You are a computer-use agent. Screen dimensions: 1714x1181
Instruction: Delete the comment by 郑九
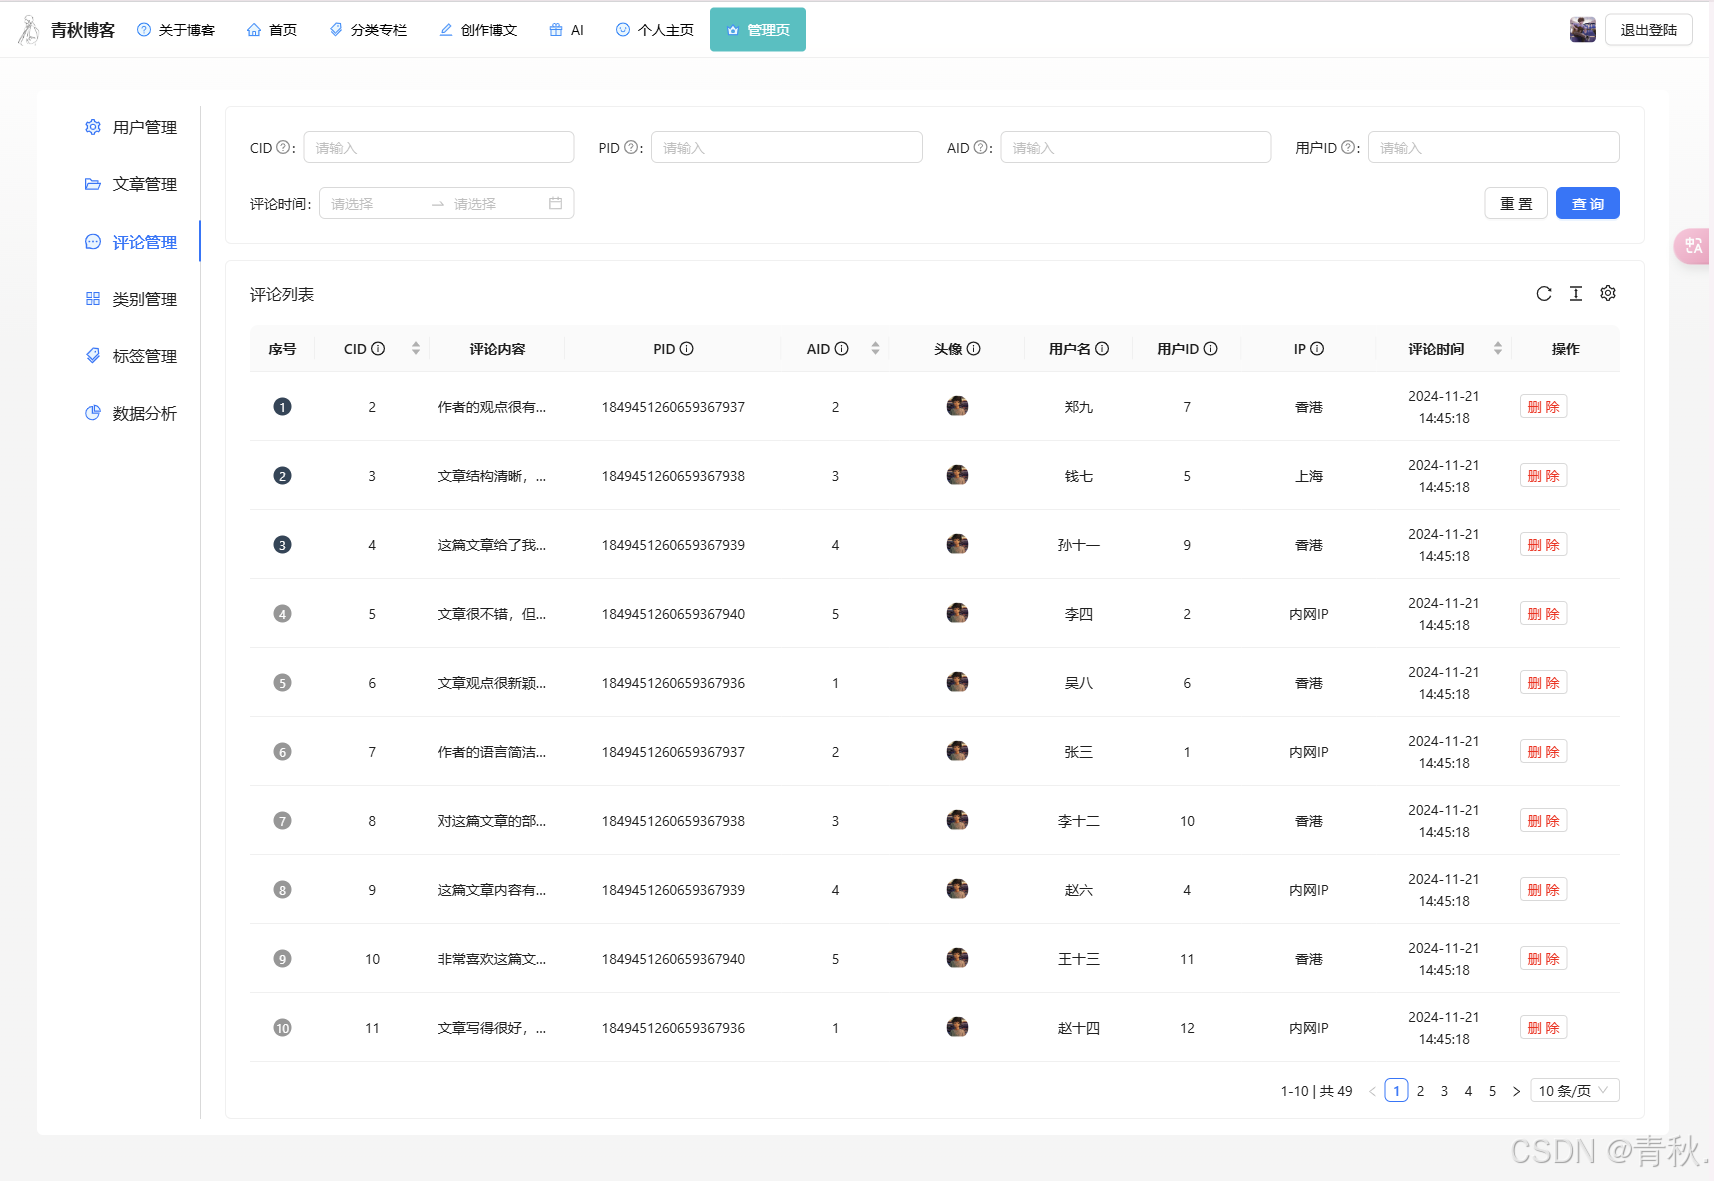[1543, 407]
